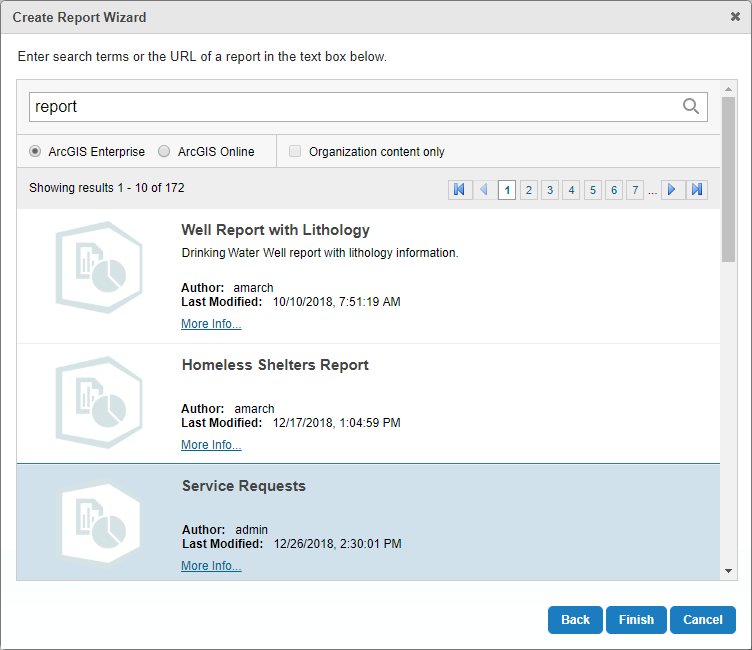
Task: Select the ArcGIS Enterprise radio button
Action: tap(36, 152)
